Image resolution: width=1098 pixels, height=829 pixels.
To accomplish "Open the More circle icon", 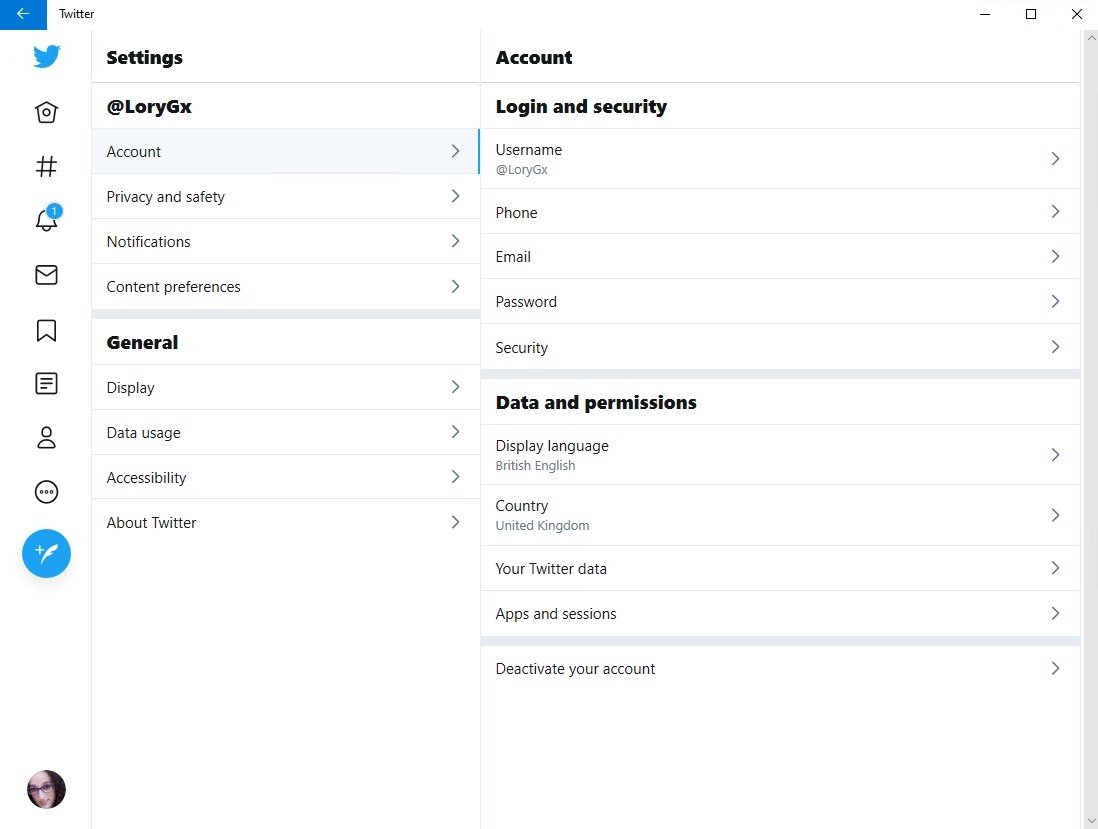I will coord(46,492).
